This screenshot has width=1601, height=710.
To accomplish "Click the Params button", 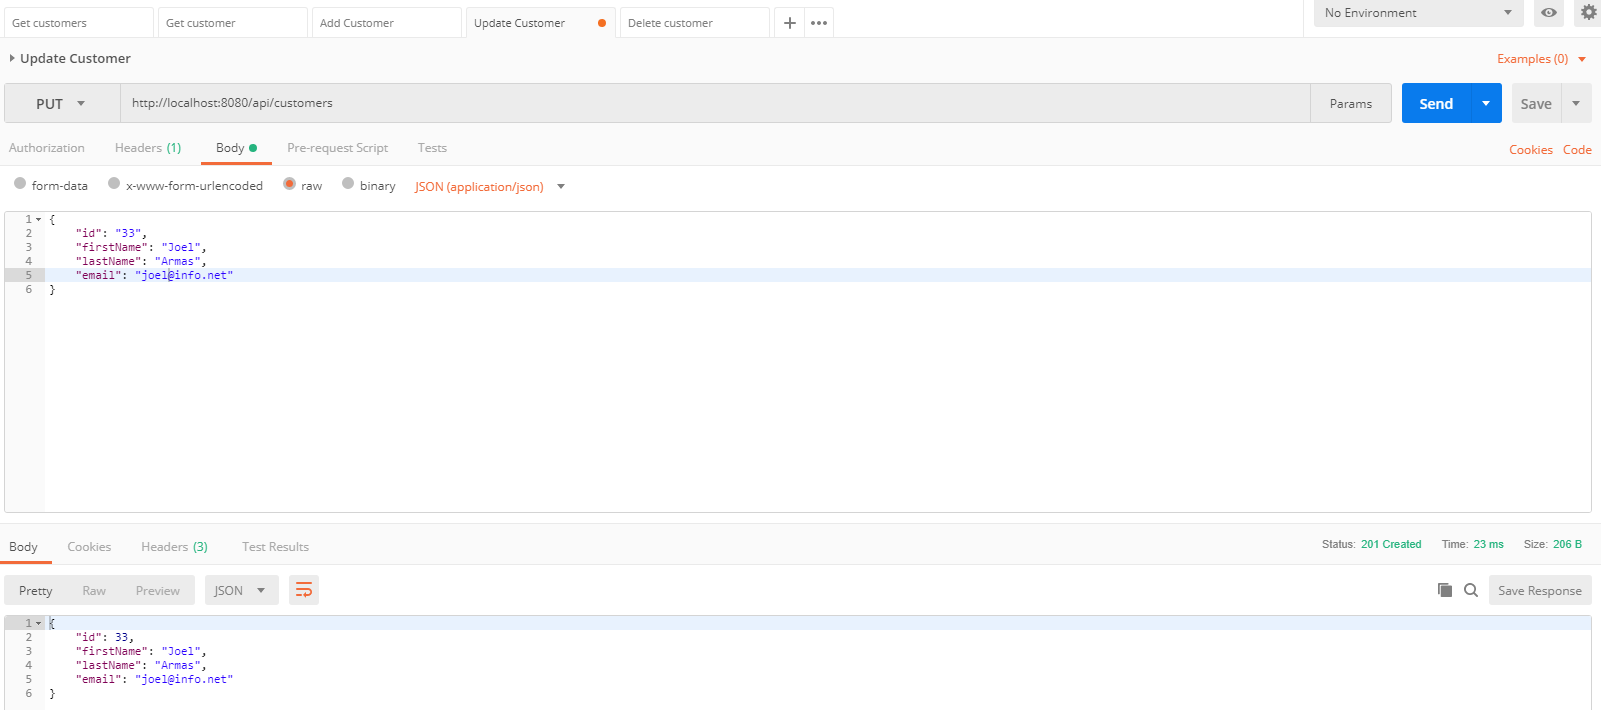I will click(x=1351, y=103).
